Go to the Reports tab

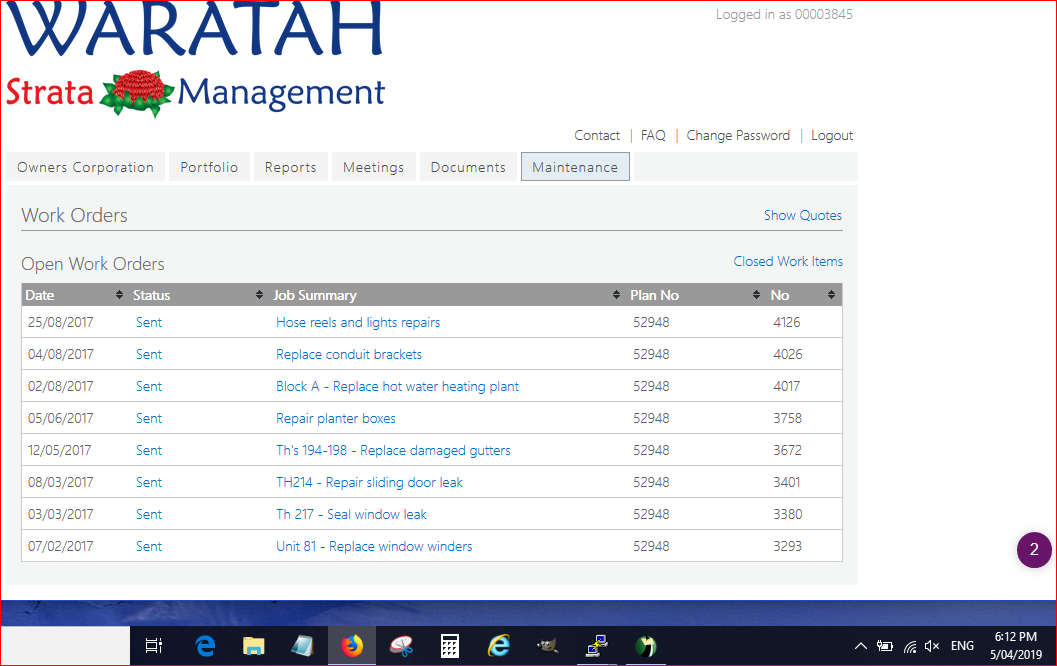[291, 166]
